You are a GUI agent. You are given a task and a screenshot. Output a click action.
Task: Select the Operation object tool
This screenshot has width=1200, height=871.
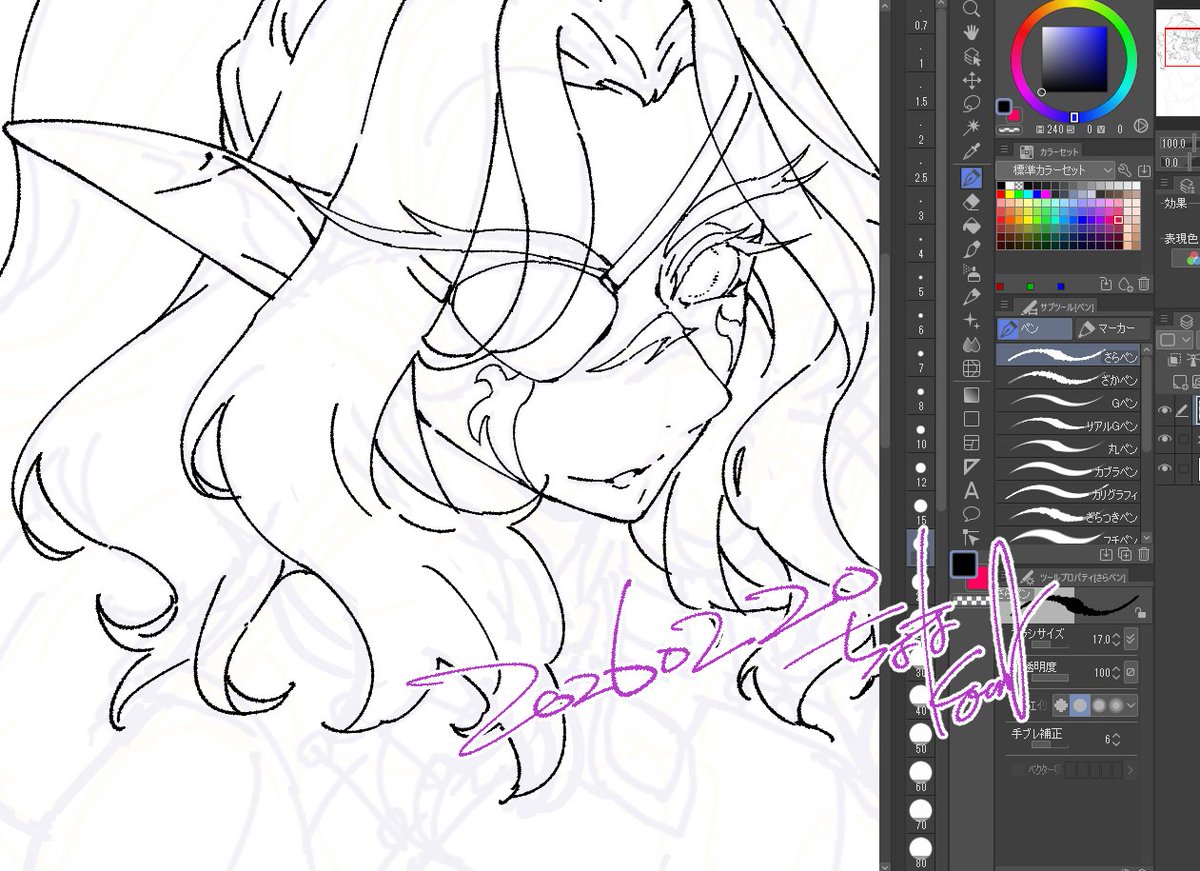coord(970,56)
